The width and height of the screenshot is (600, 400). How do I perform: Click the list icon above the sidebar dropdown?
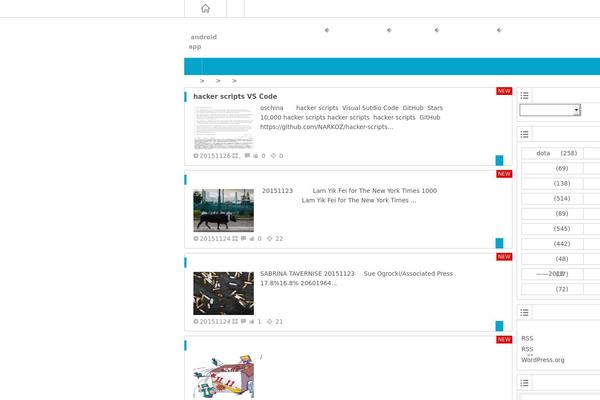(525, 95)
